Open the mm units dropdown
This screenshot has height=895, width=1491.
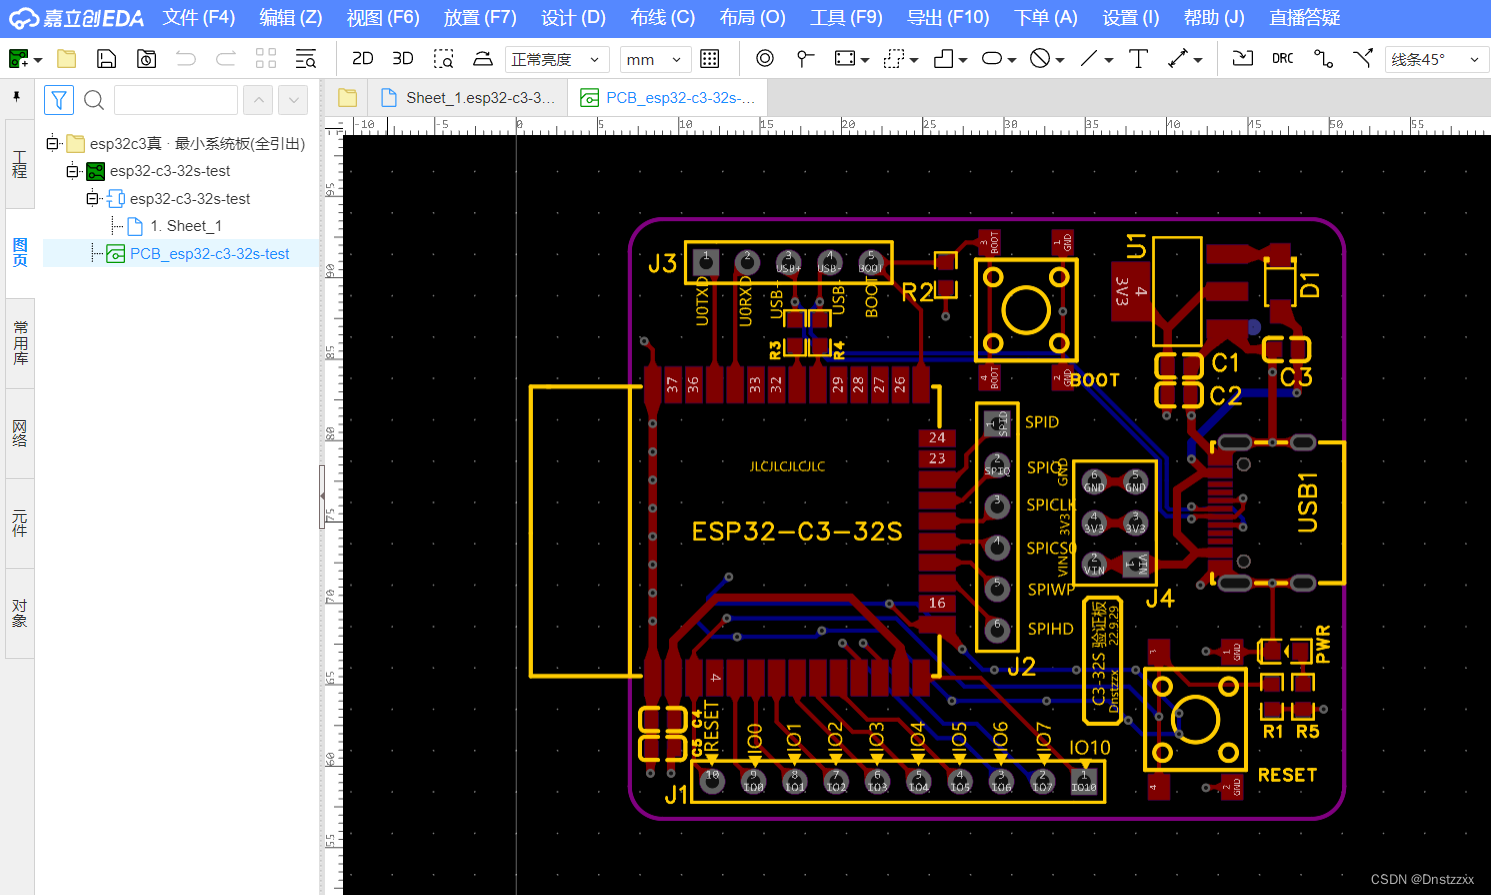pos(655,60)
